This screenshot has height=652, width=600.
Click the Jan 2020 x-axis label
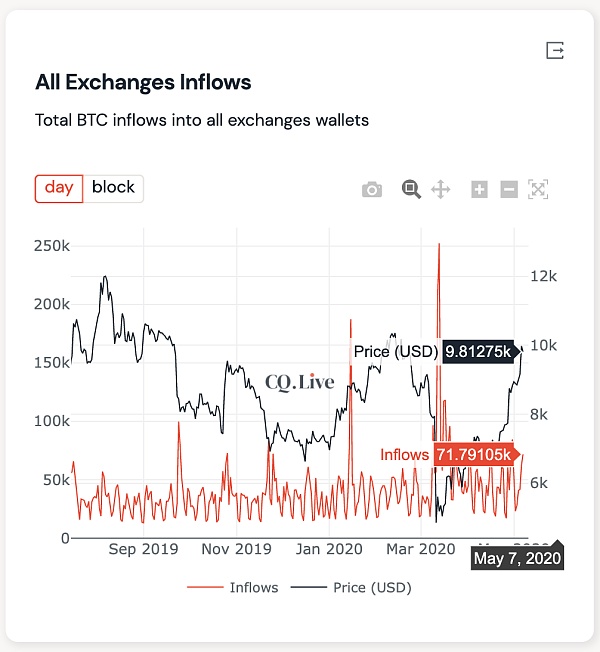[x=330, y=549]
